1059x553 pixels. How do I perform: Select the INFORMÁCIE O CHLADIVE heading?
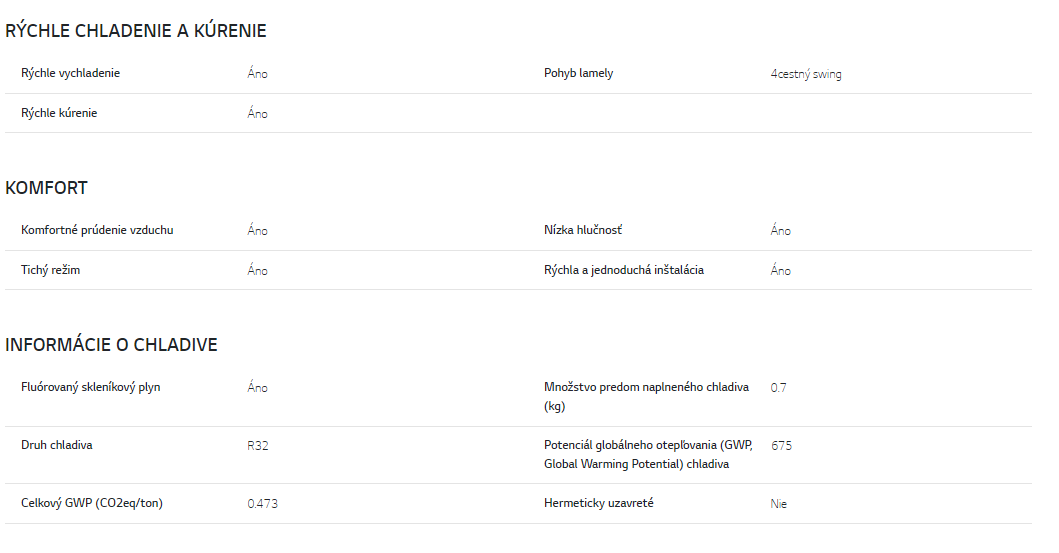[111, 345]
